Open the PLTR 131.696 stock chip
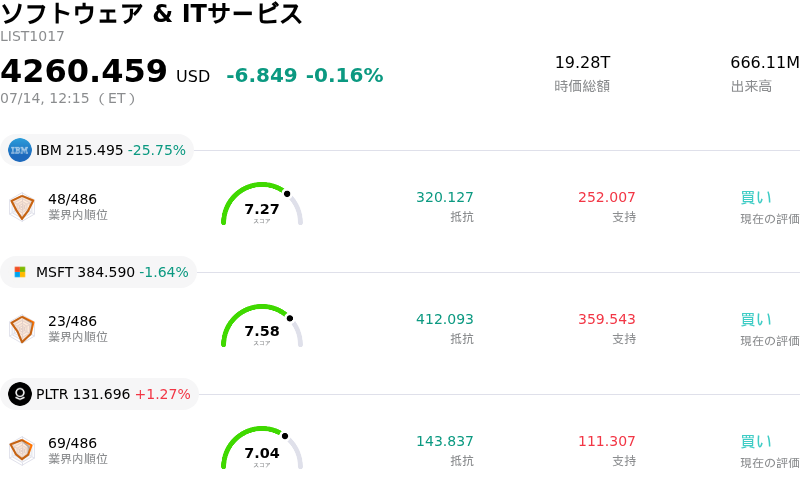 click(99, 394)
